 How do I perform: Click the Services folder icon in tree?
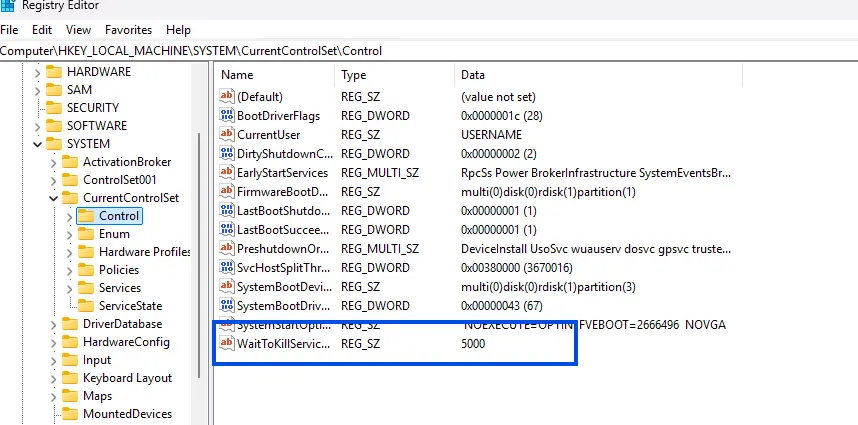86,288
